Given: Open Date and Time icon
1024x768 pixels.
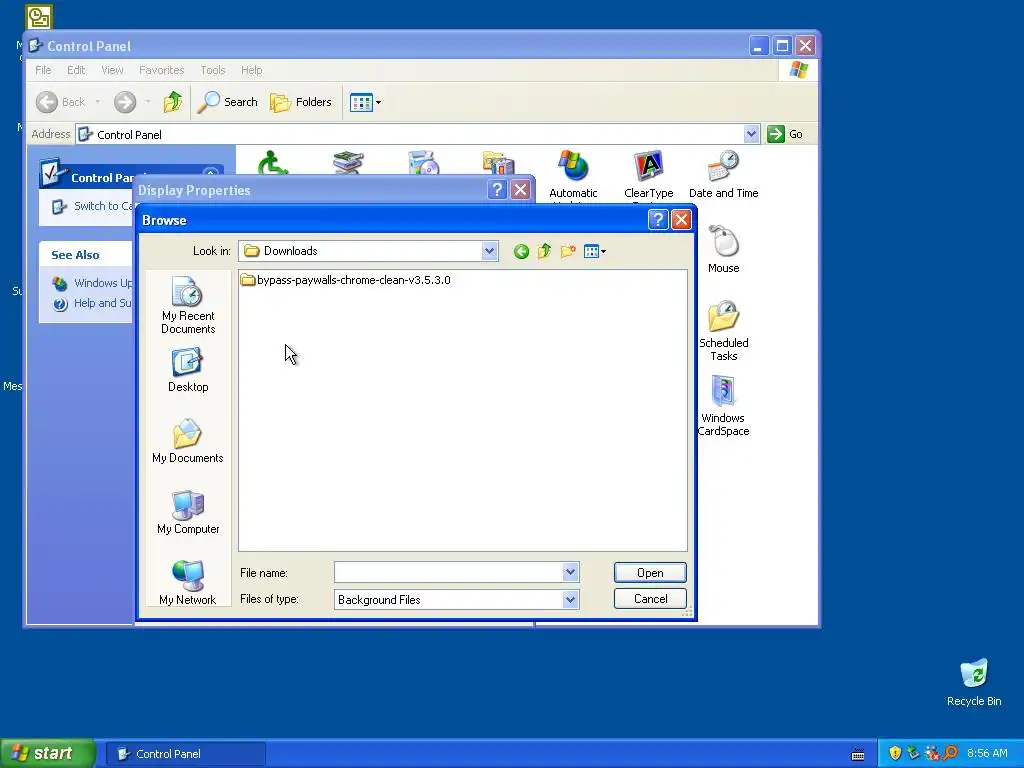Looking at the screenshot, I should [x=724, y=175].
